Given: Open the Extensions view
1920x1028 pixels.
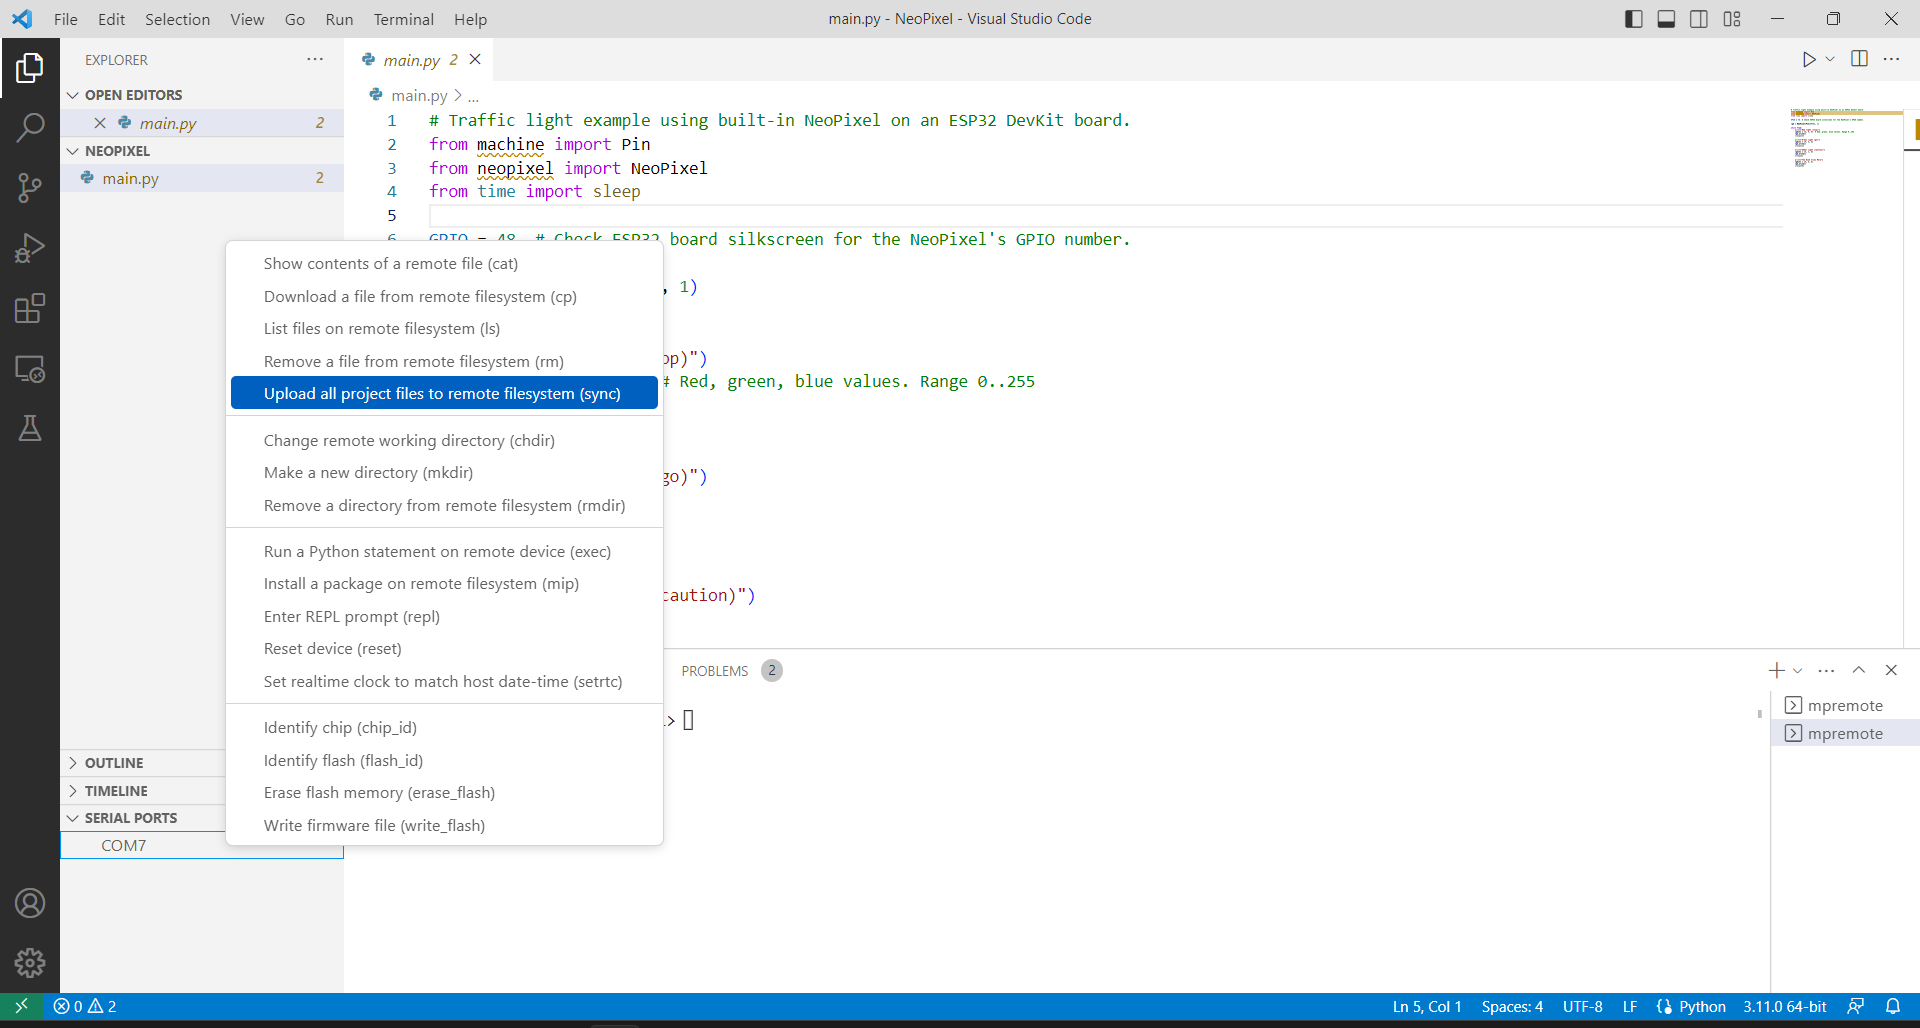Looking at the screenshot, I should (x=30, y=308).
